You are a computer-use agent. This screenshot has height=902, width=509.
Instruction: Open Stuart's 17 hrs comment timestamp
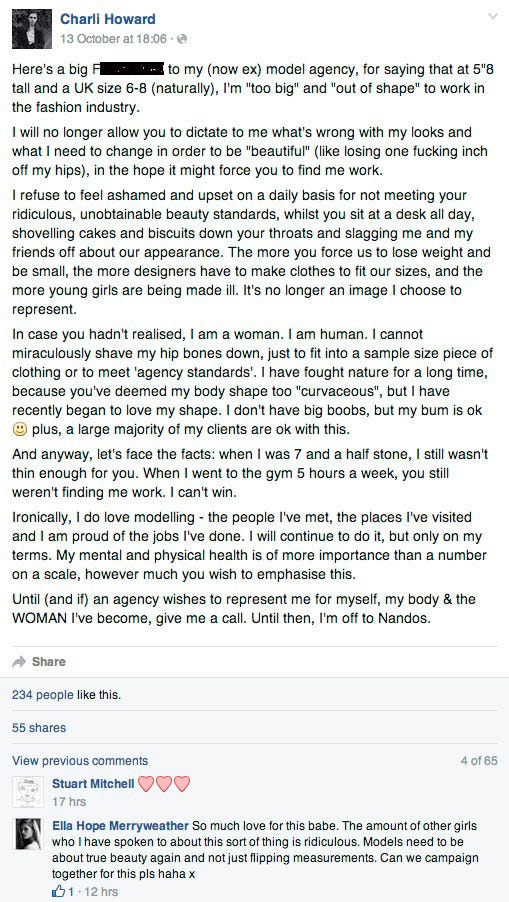[x=68, y=801]
